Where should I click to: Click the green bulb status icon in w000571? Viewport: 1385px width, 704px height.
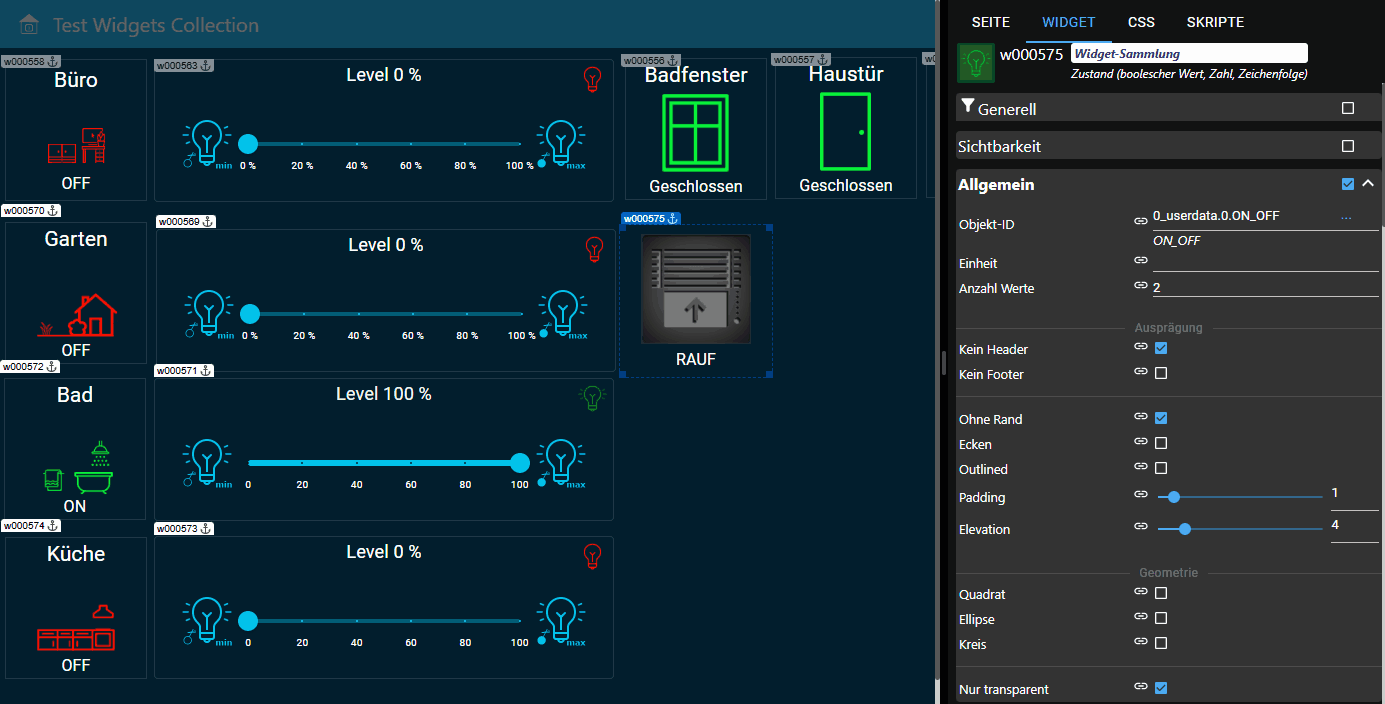coord(592,398)
